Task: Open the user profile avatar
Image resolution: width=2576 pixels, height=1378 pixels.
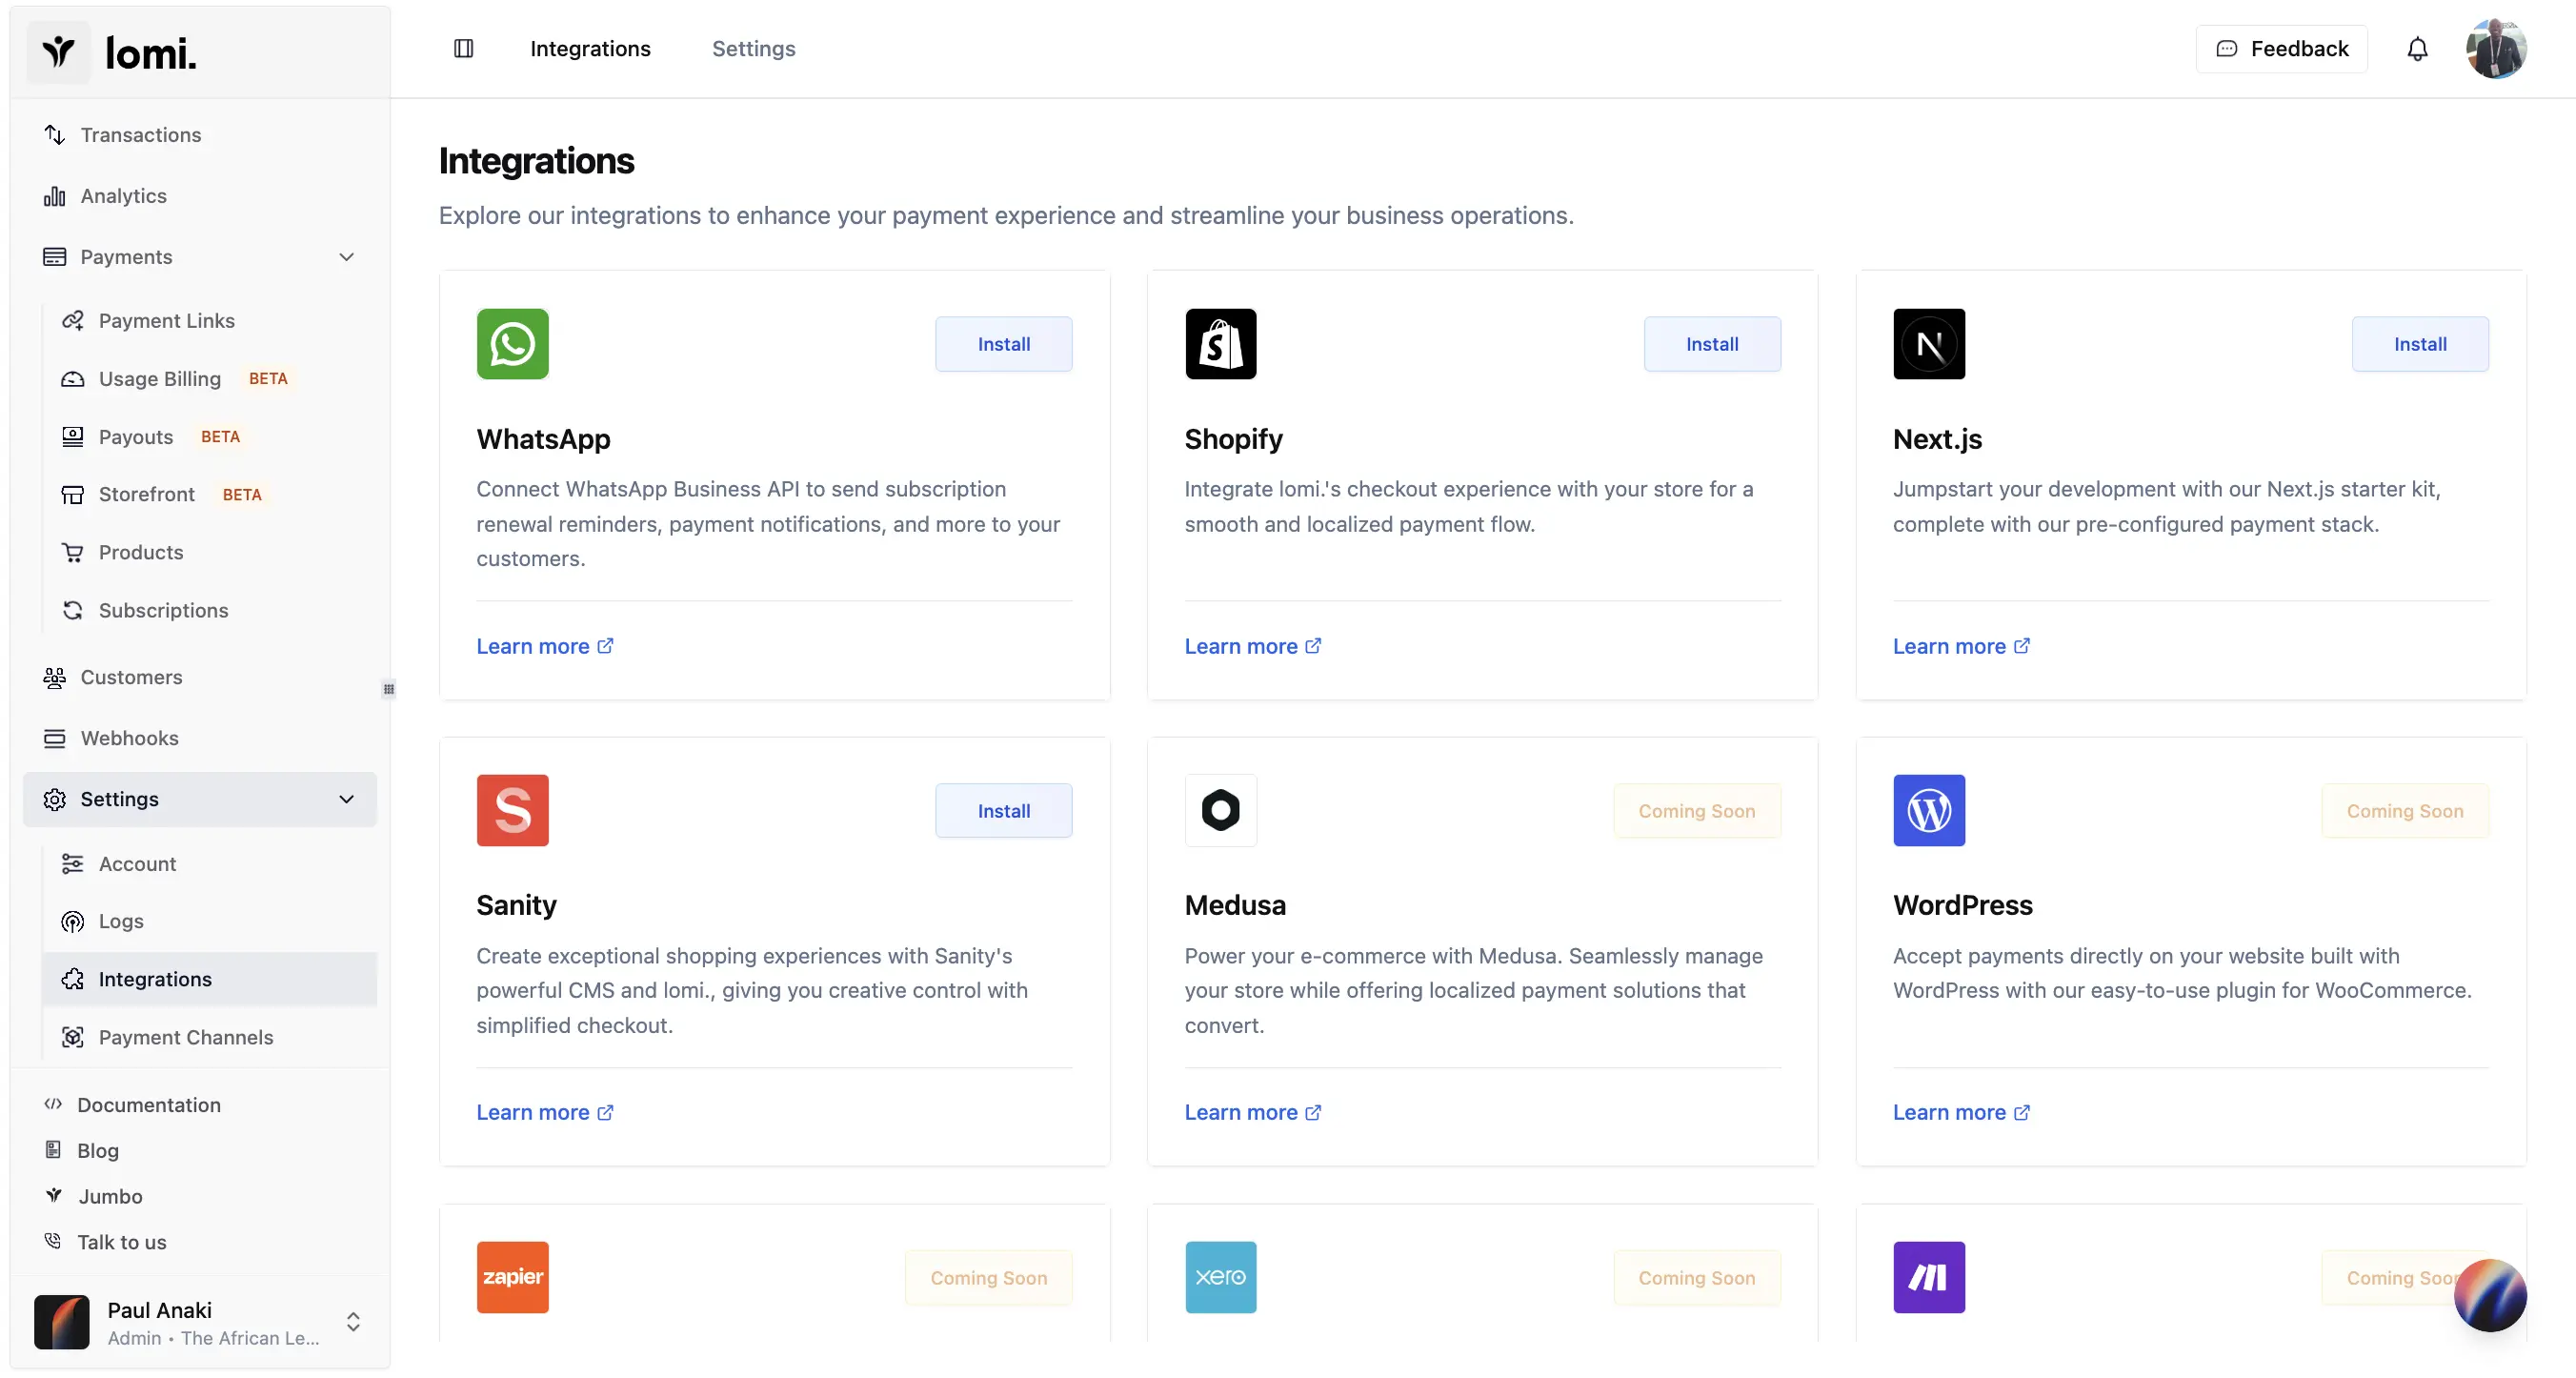Action: click(2496, 48)
